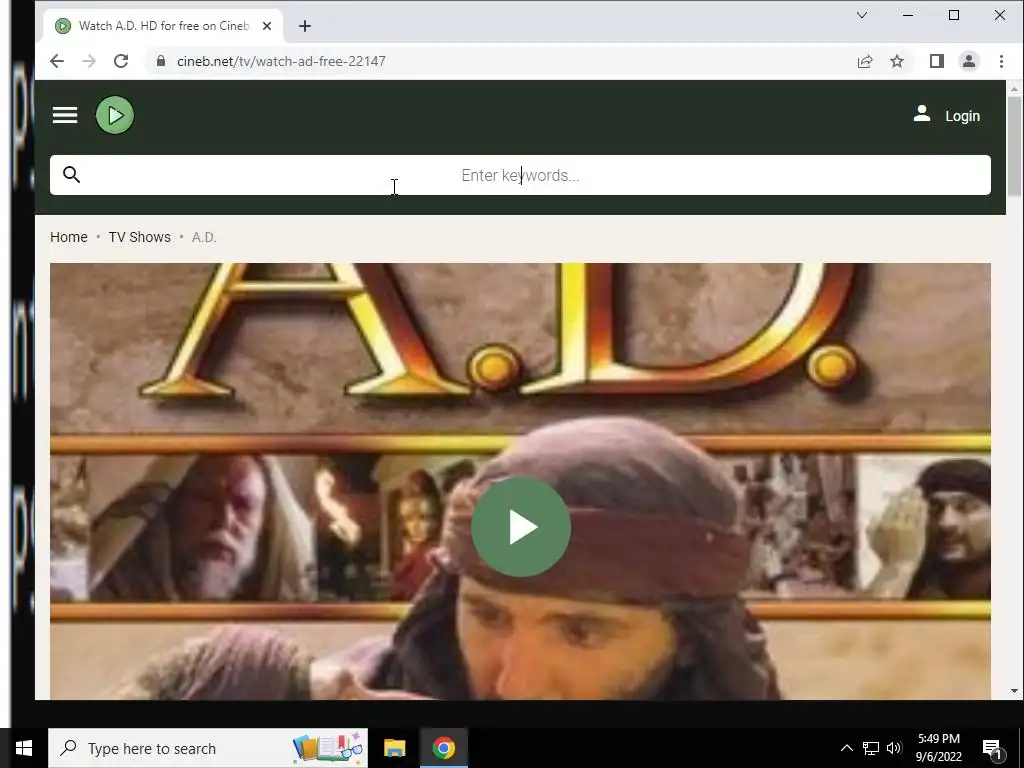This screenshot has height=768, width=1024.
Task: View site info via the lock icon
Action: click(x=161, y=61)
